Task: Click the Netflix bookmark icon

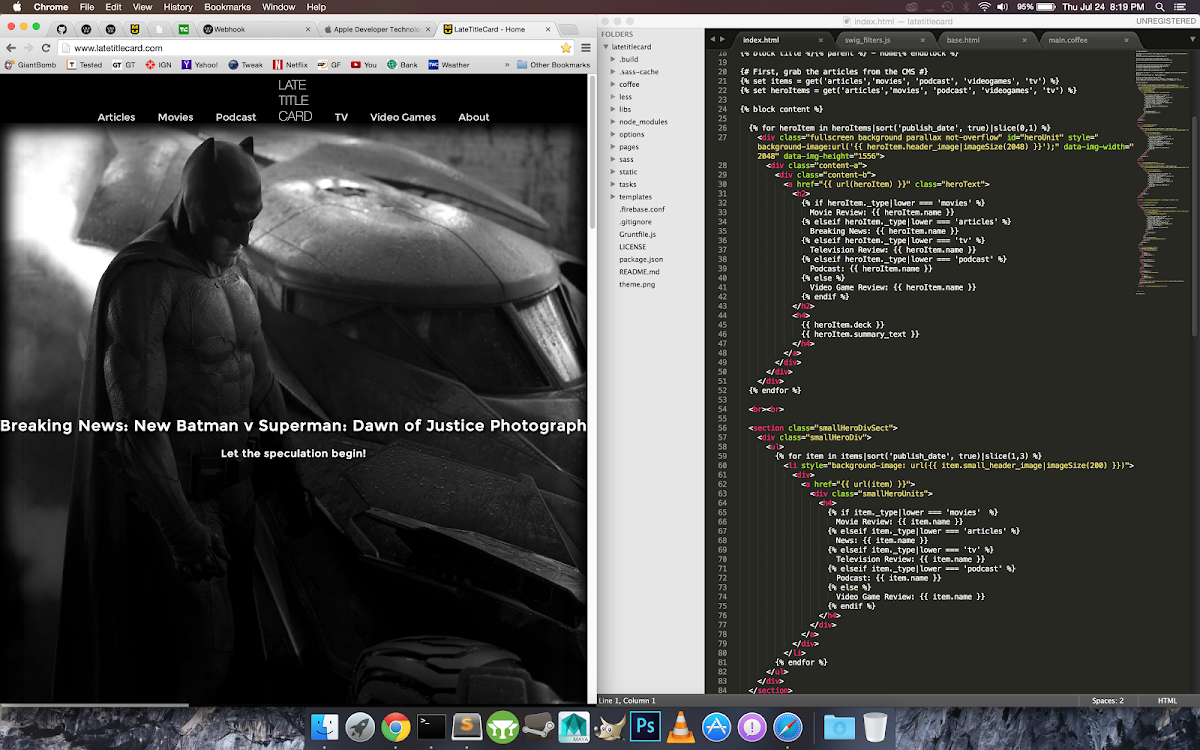Action: point(277,65)
